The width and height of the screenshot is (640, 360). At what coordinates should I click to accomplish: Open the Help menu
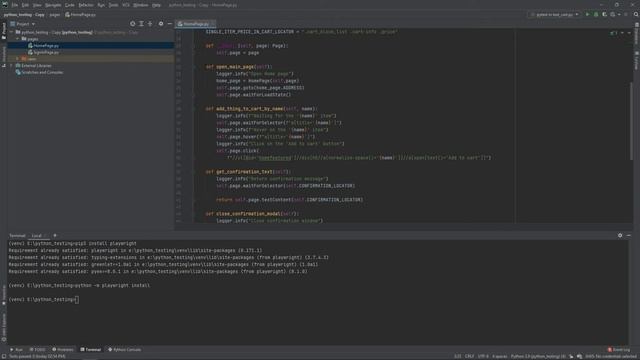(x=156, y=5)
